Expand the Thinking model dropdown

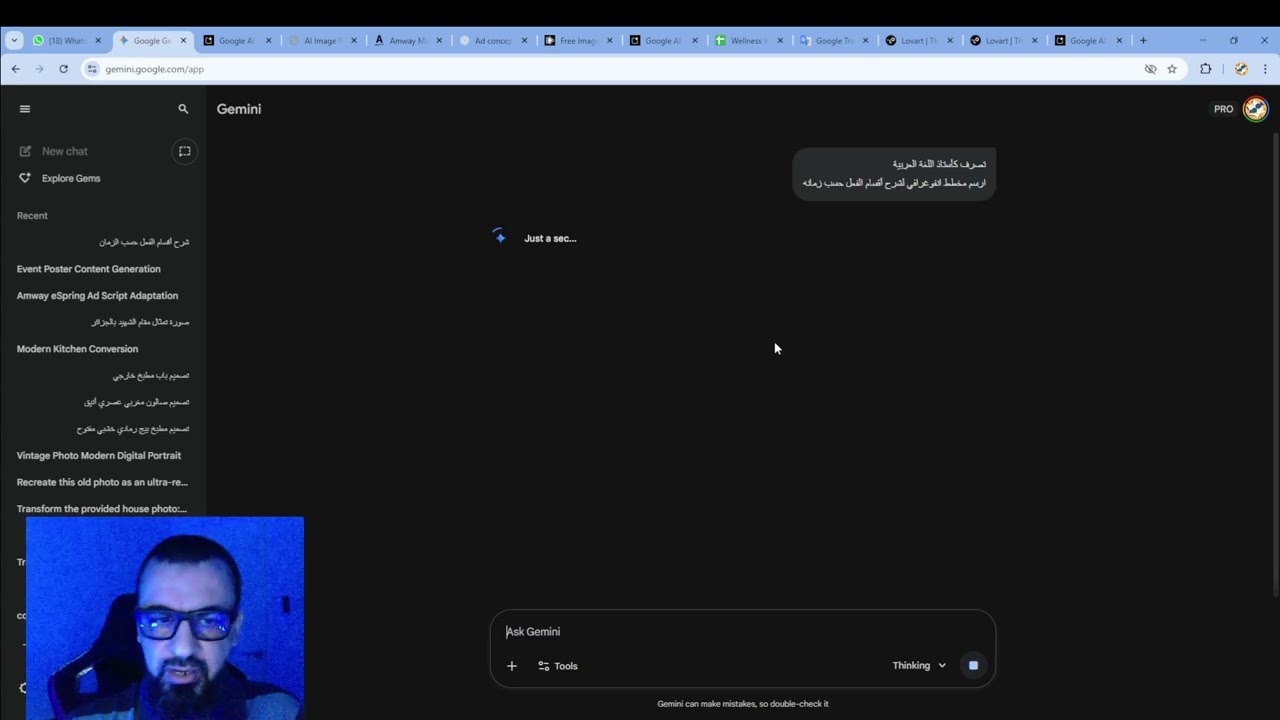[x=919, y=666]
